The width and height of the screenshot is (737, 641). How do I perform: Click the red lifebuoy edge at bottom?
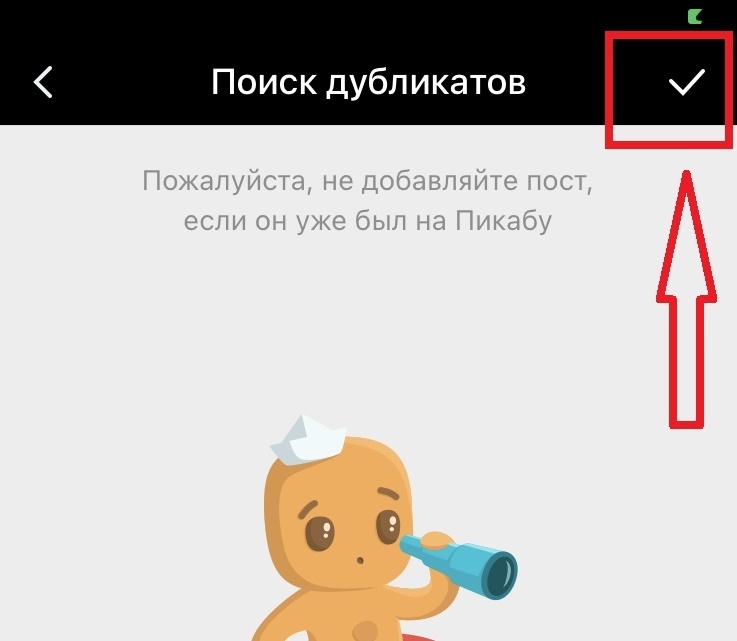(x=418, y=637)
